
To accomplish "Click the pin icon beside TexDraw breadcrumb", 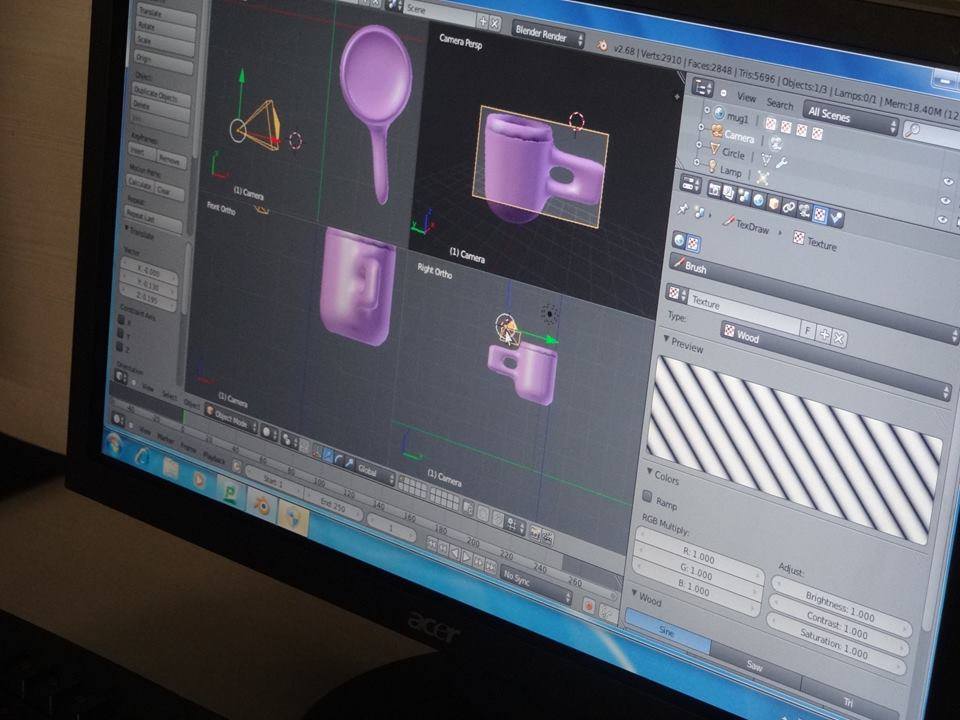I will (x=683, y=209).
